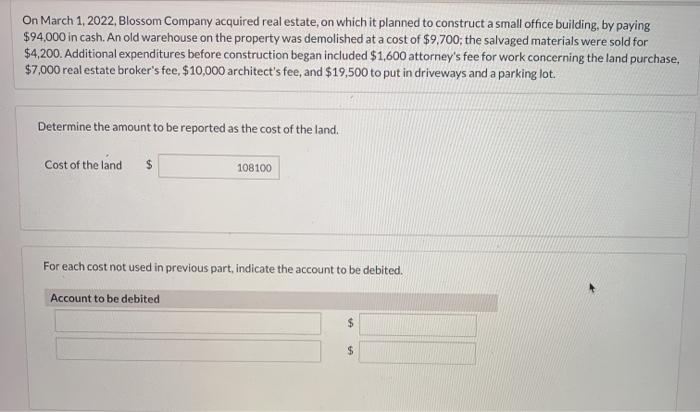Click the For each cost not used instruction
The image size is (700, 412).
pos(223,268)
